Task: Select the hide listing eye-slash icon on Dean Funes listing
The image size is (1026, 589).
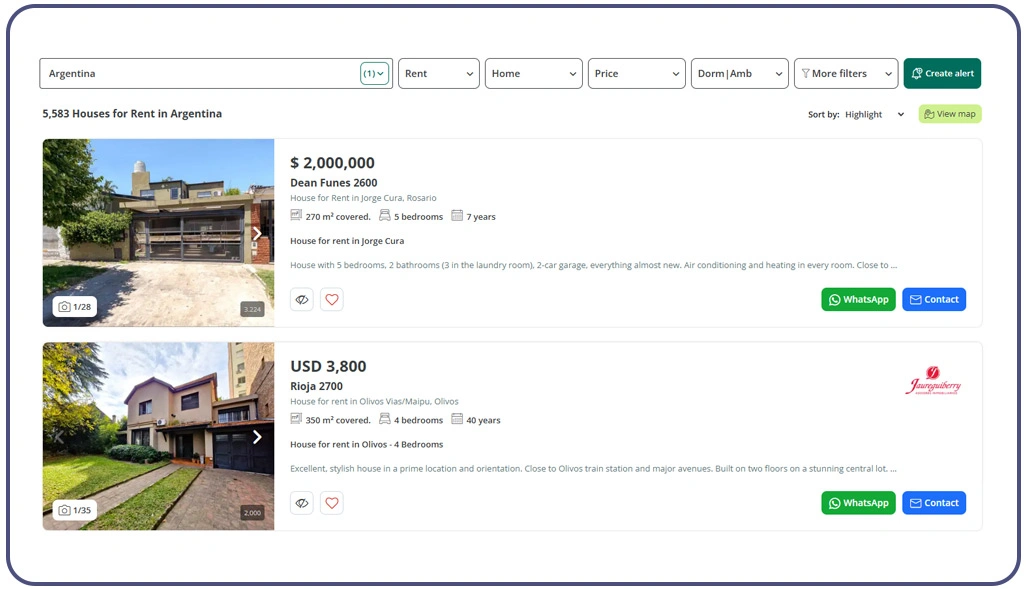Action: coord(302,299)
